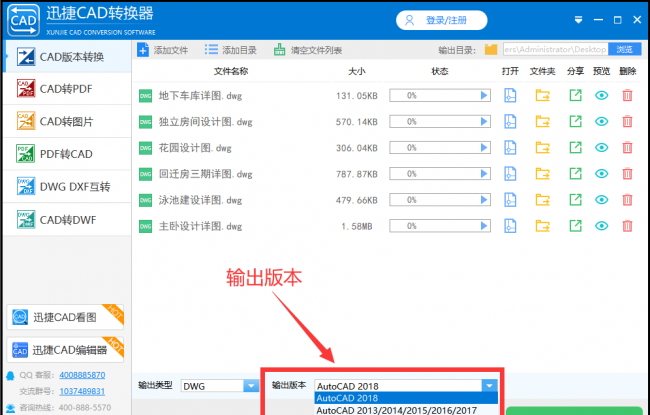Open file 独立房间设计图.dwg with its open icon

510,122
